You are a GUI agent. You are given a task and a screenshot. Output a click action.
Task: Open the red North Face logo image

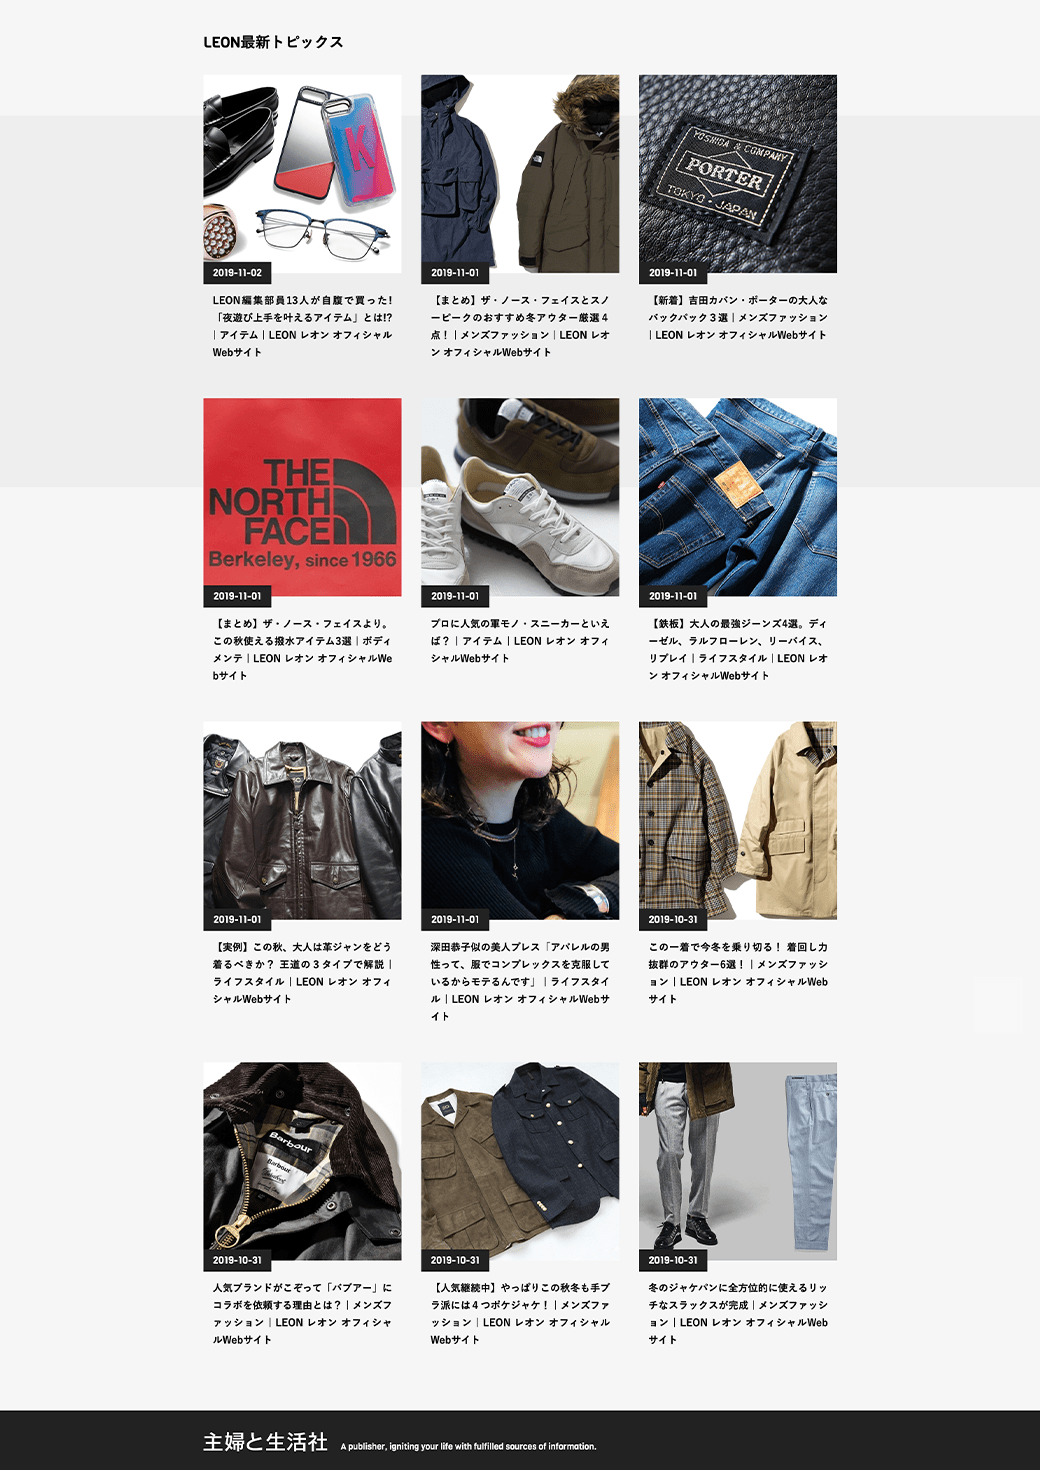pyautogui.click(x=302, y=497)
